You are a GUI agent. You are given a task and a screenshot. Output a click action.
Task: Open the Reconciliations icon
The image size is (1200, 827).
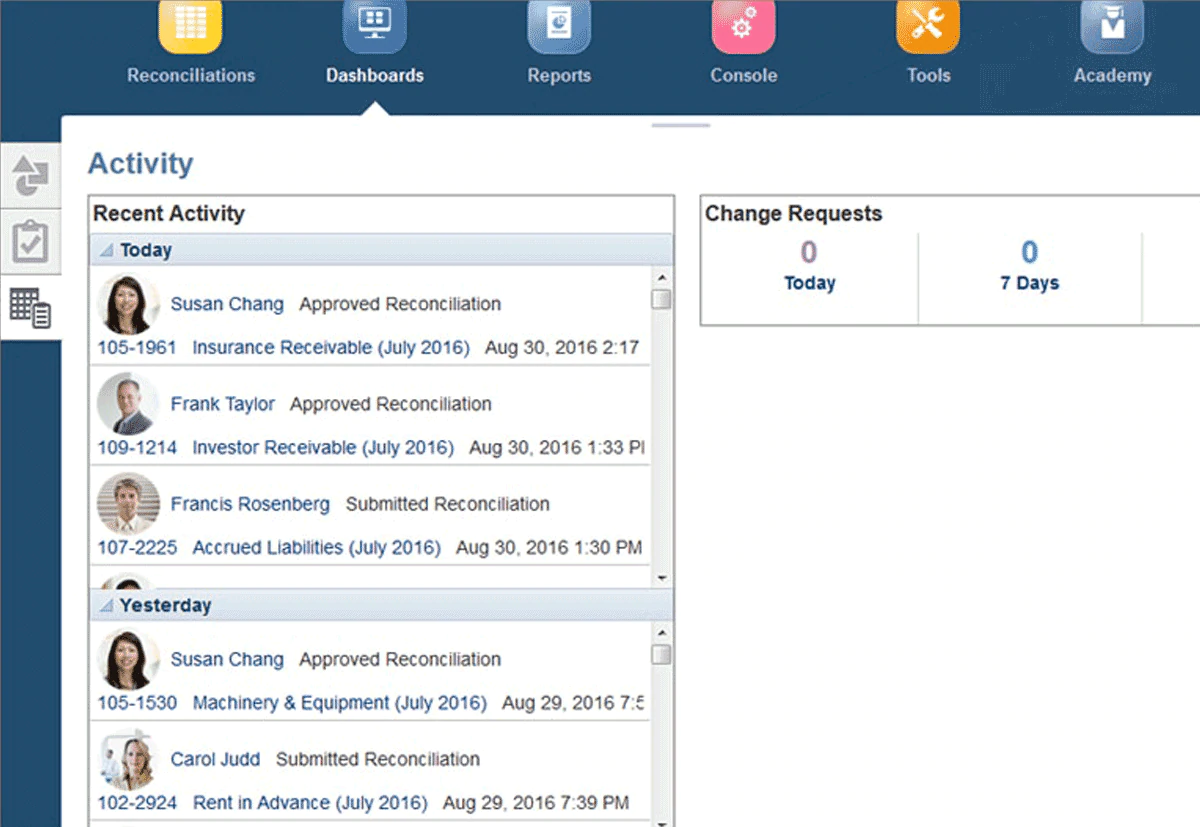click(x=190, y=24)
